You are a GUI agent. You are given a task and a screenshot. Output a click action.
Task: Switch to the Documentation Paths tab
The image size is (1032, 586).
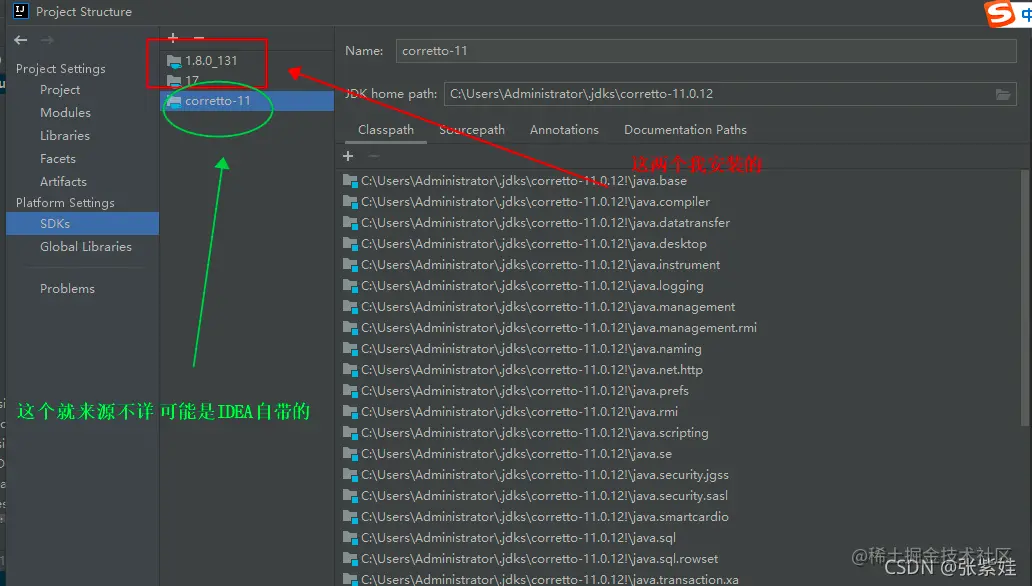[x=685, y=130]
